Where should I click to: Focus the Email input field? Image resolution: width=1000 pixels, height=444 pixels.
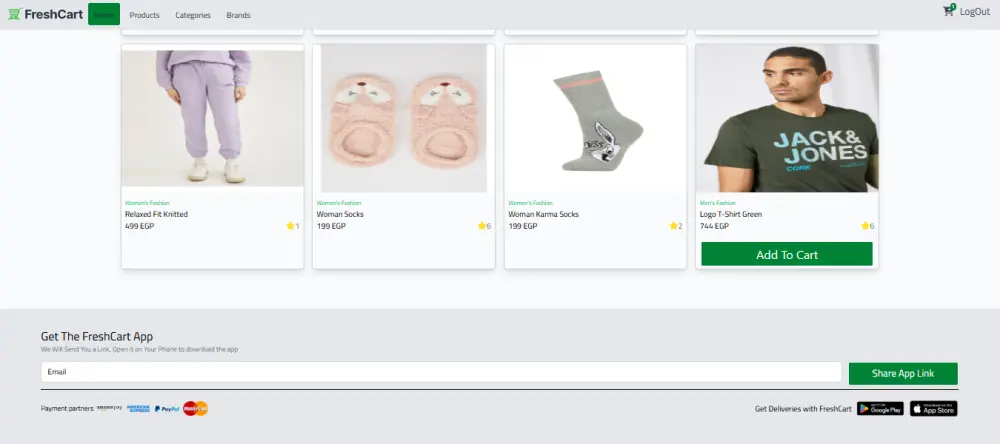coord(441,372)
